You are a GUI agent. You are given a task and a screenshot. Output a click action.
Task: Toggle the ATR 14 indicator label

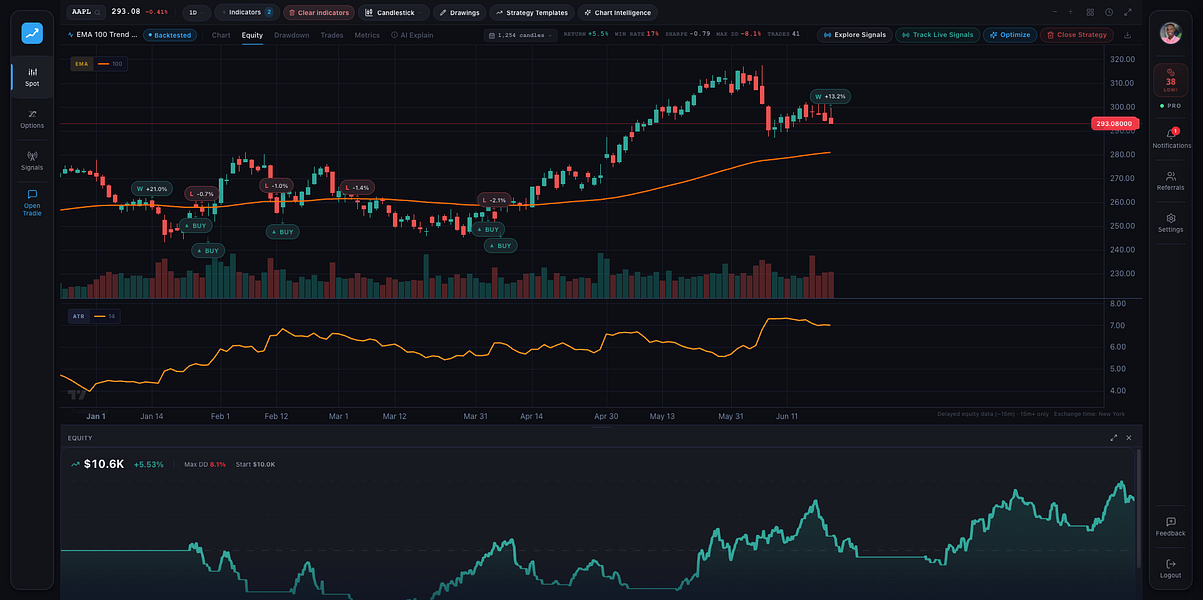click(93, 316)
